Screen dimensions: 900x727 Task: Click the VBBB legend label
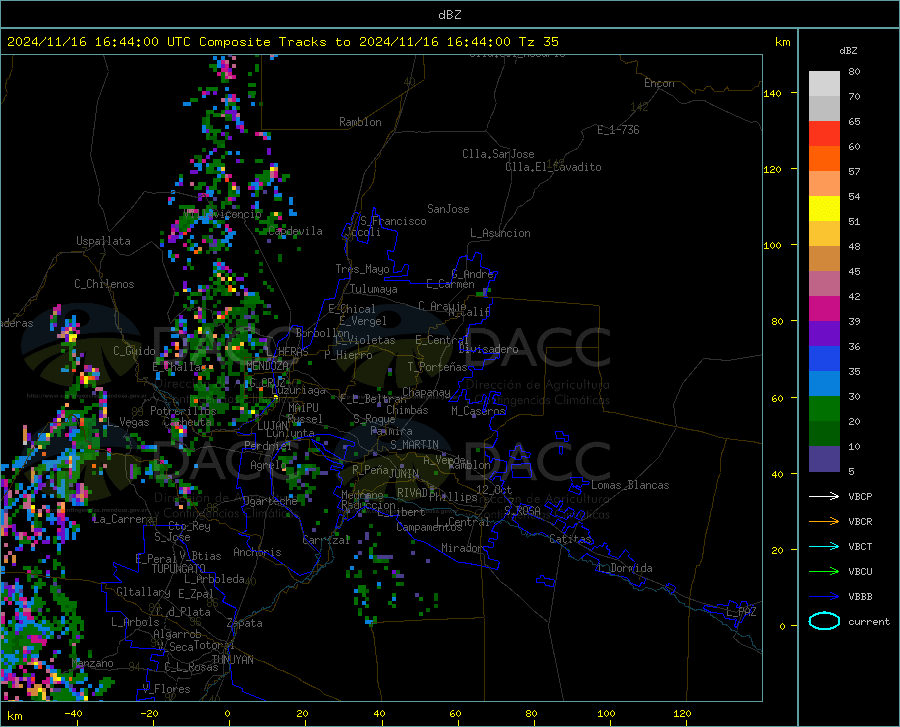pos(860,596)
